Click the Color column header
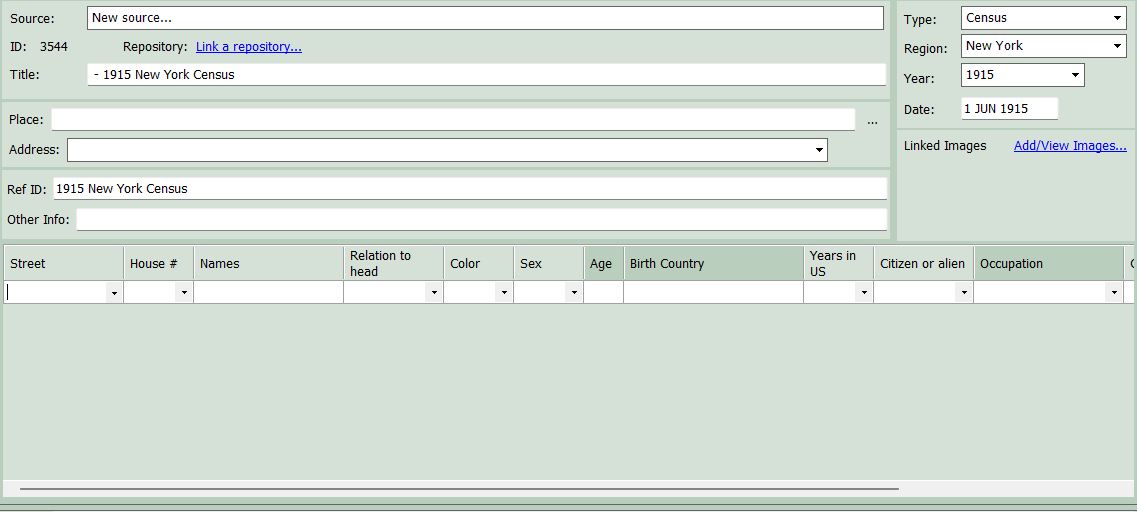 click(x=479, y=263)
